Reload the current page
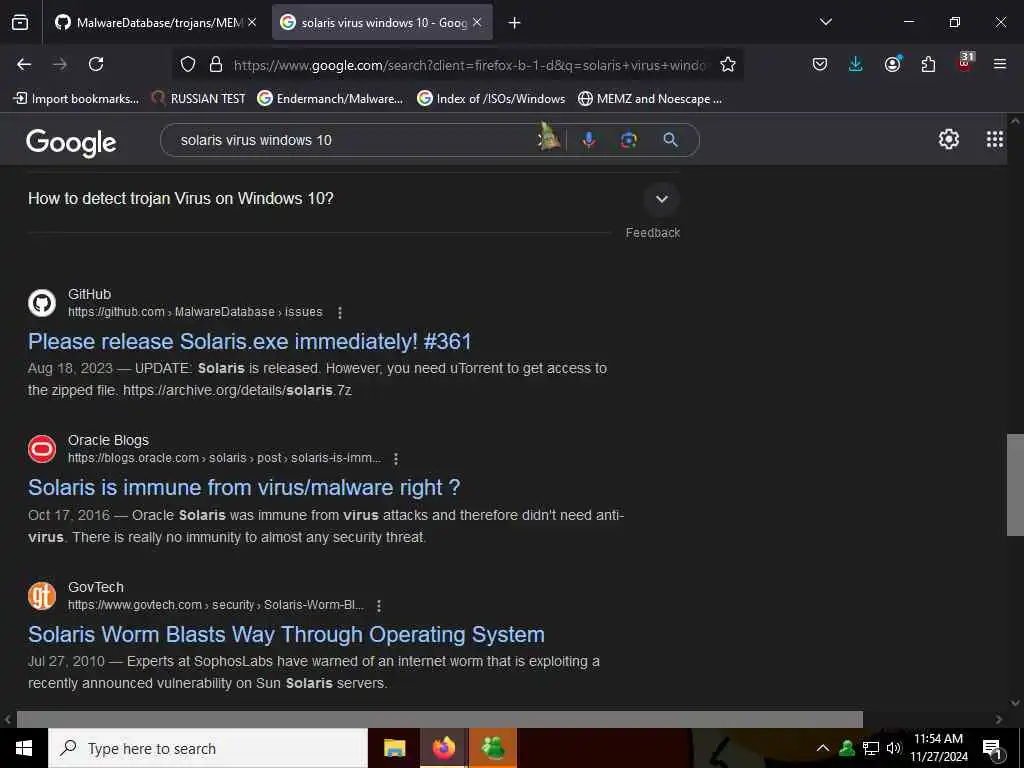This screenshot has height=768, width=1024. point(96,64)
